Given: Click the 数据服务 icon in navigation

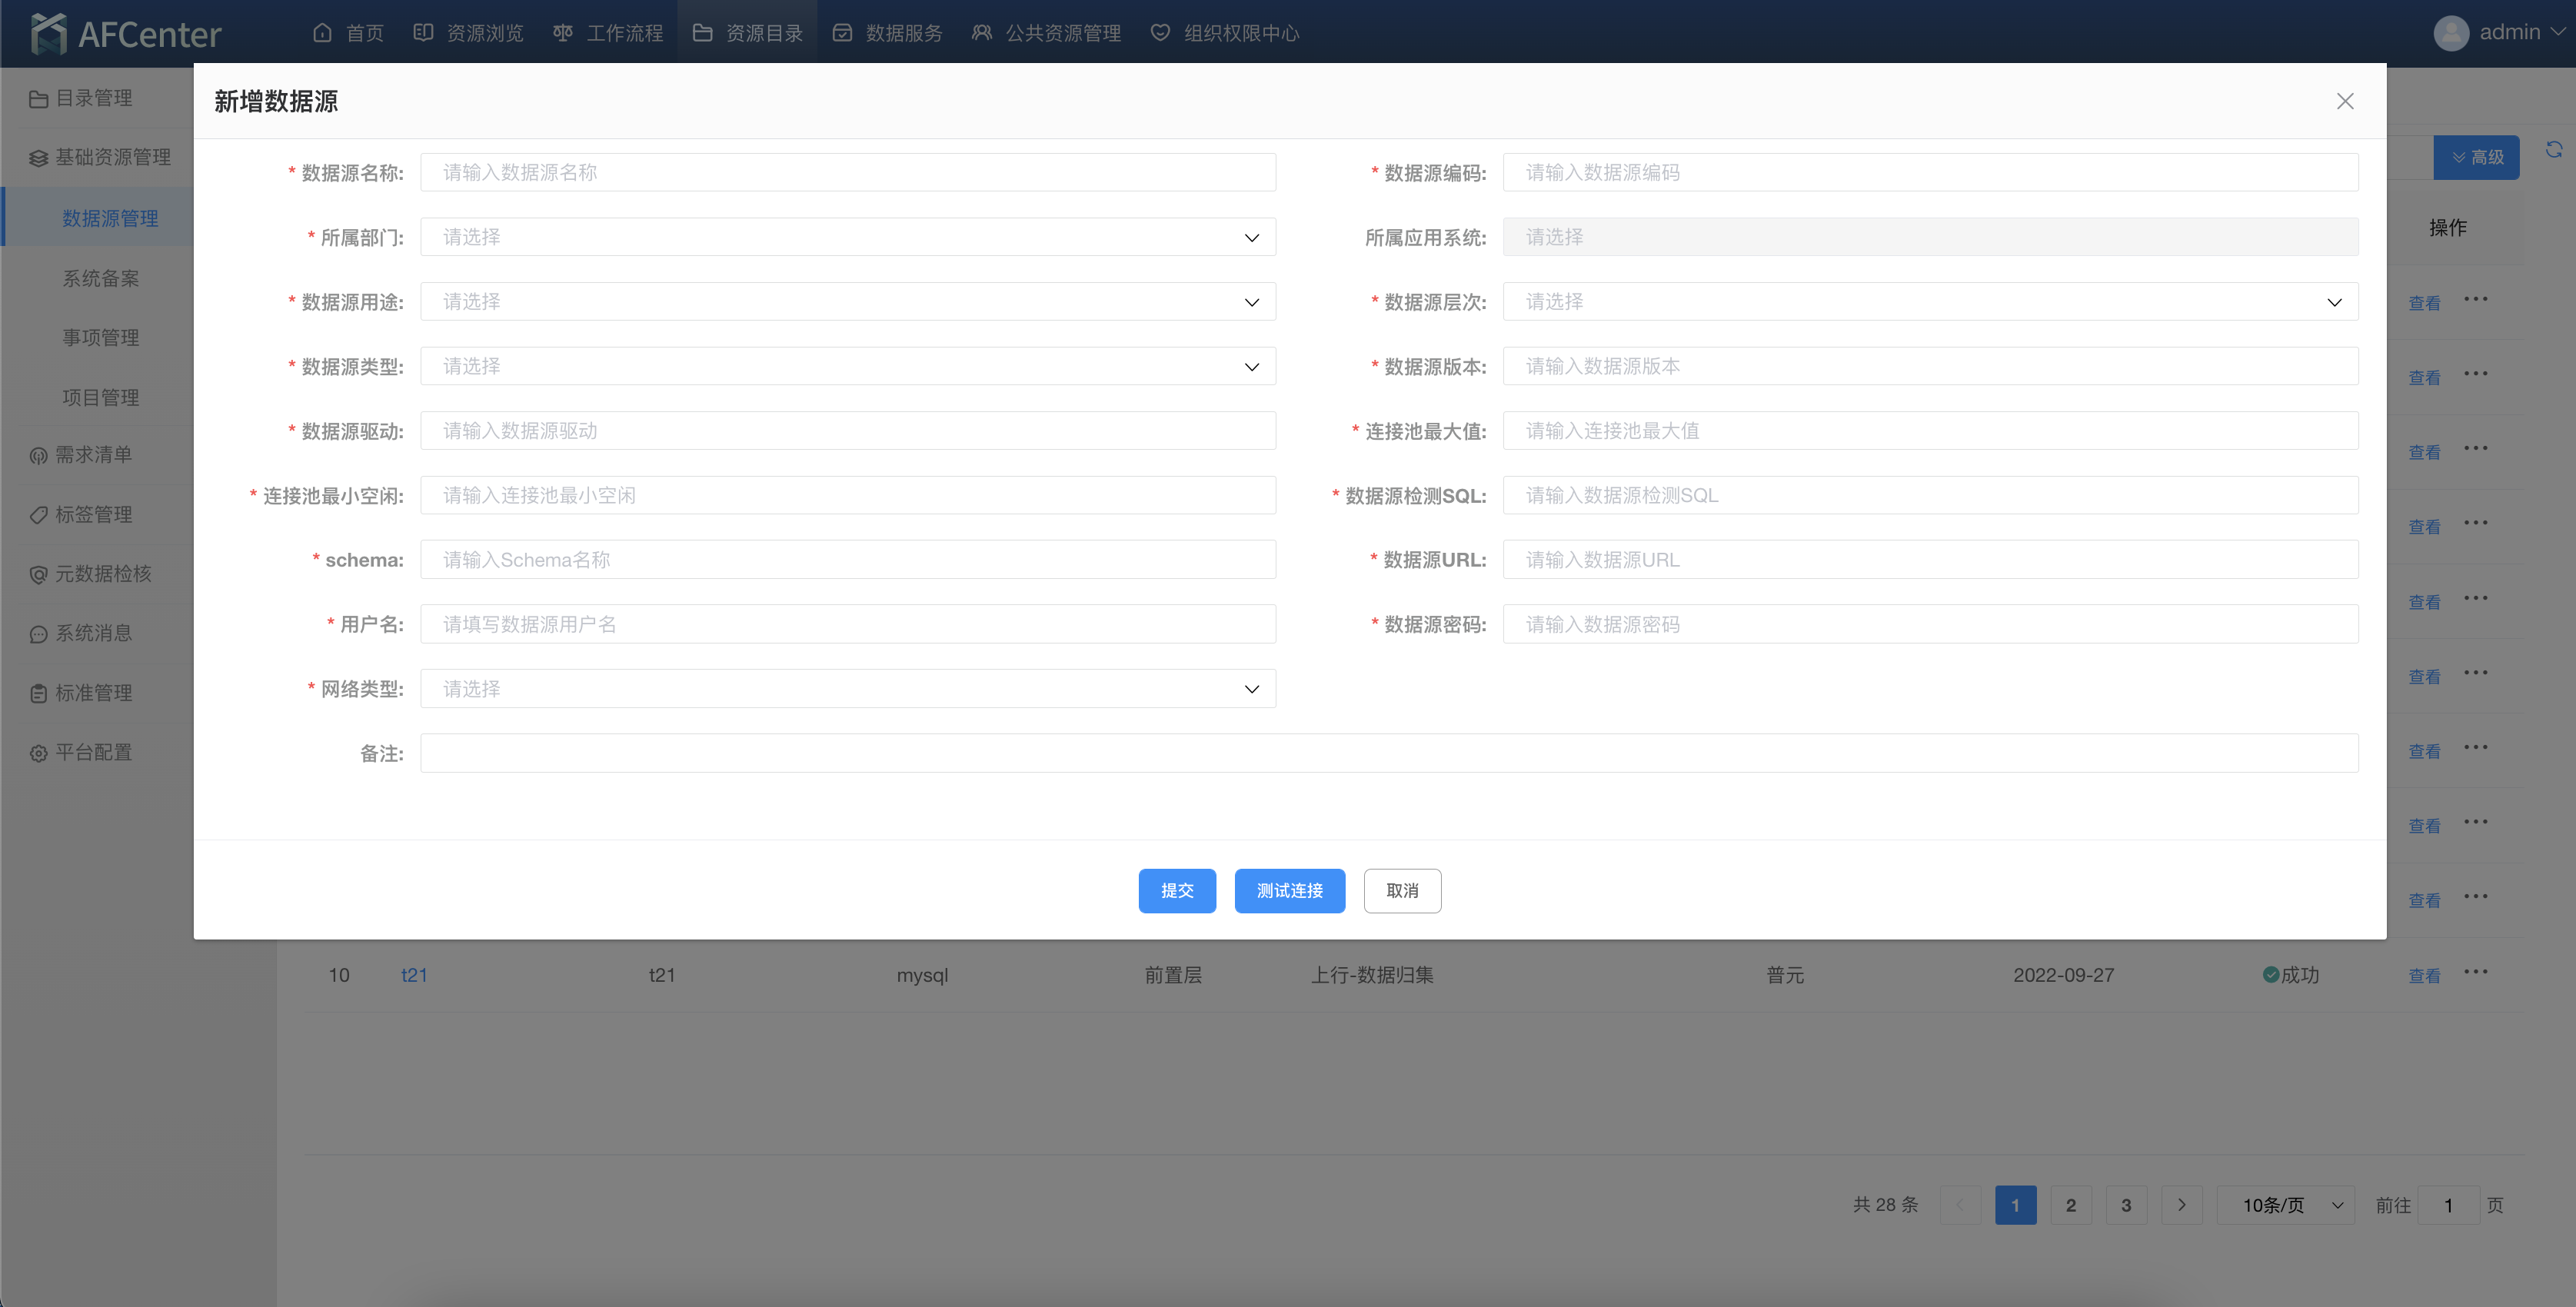Looking at the screenshot, I should pyautogui.click(x=842, y=33).
